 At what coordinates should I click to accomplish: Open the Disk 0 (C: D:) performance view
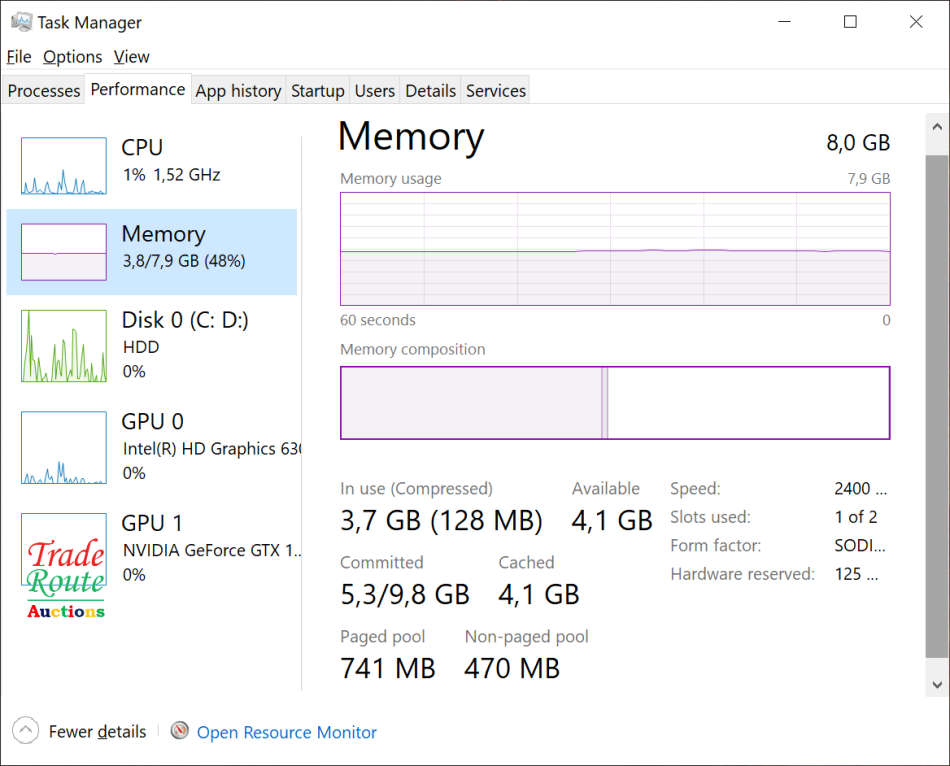(x=185, y=320)
